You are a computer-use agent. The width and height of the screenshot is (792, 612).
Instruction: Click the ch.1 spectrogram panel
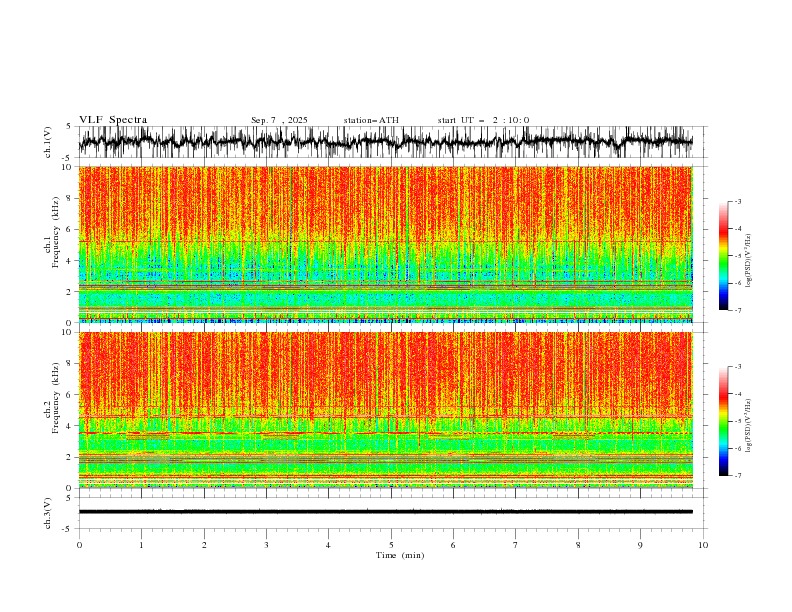point(385,244)
